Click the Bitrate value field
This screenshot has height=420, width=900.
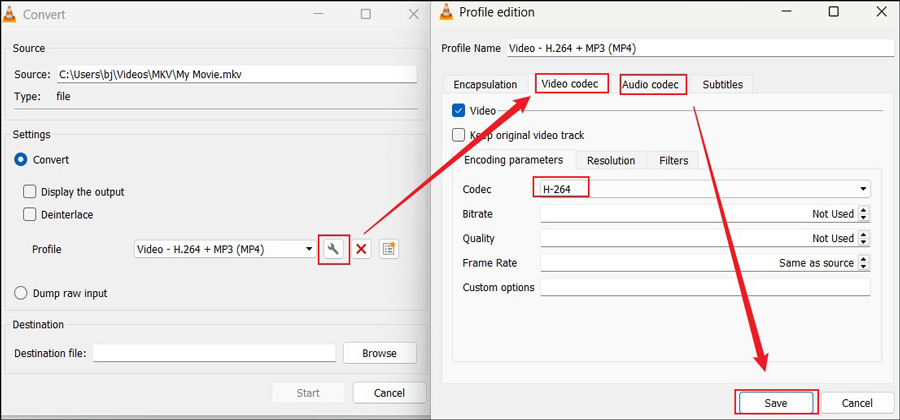click(x=699, y=214)
